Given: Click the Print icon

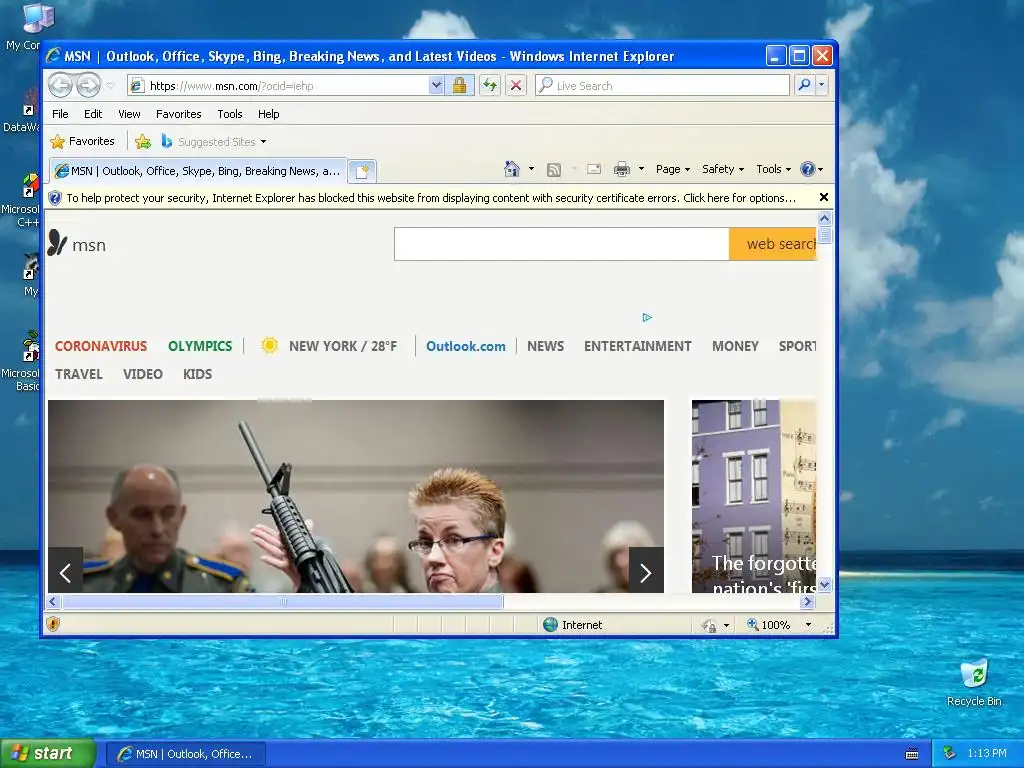Looking at the screenshot, I should click(622, 169).
